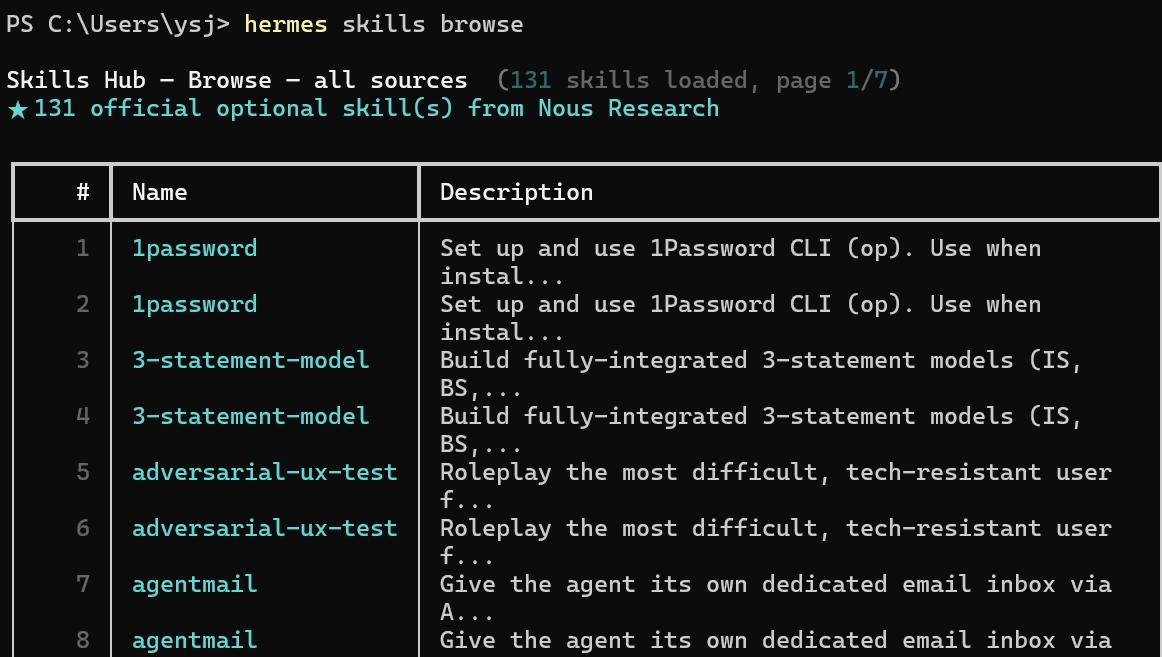1162x657 pixels.
Task: Click the Skills Hub Browse heading
Action: coord(237,80)
